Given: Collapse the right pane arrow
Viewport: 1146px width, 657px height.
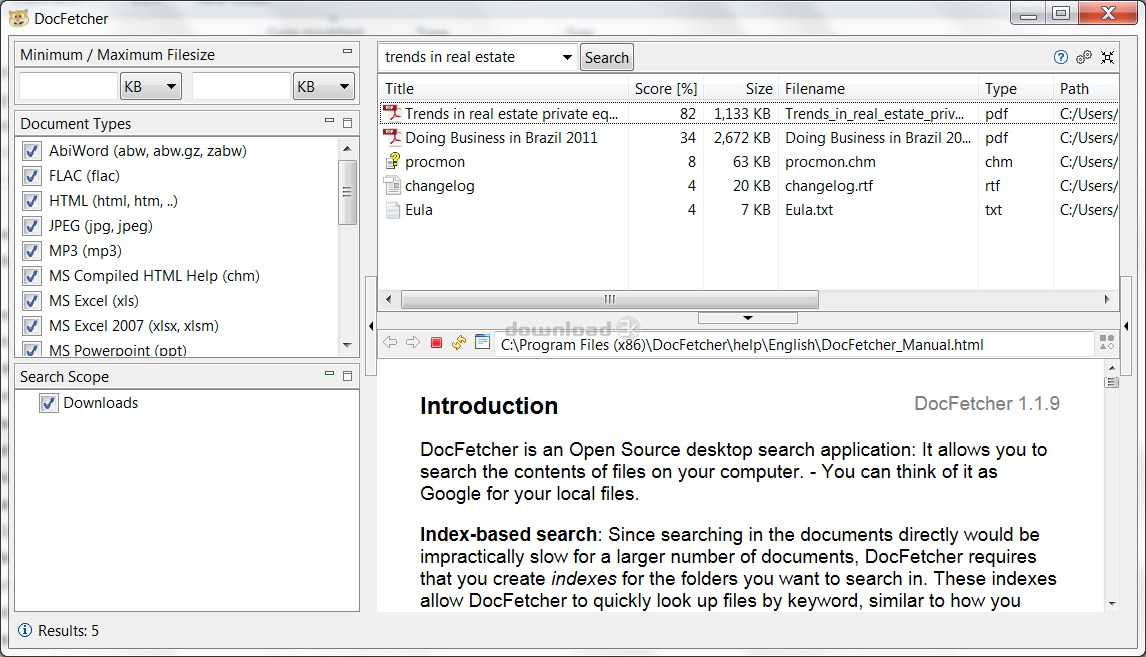Looking at the screenshot, I should [x=1126, y=326].
